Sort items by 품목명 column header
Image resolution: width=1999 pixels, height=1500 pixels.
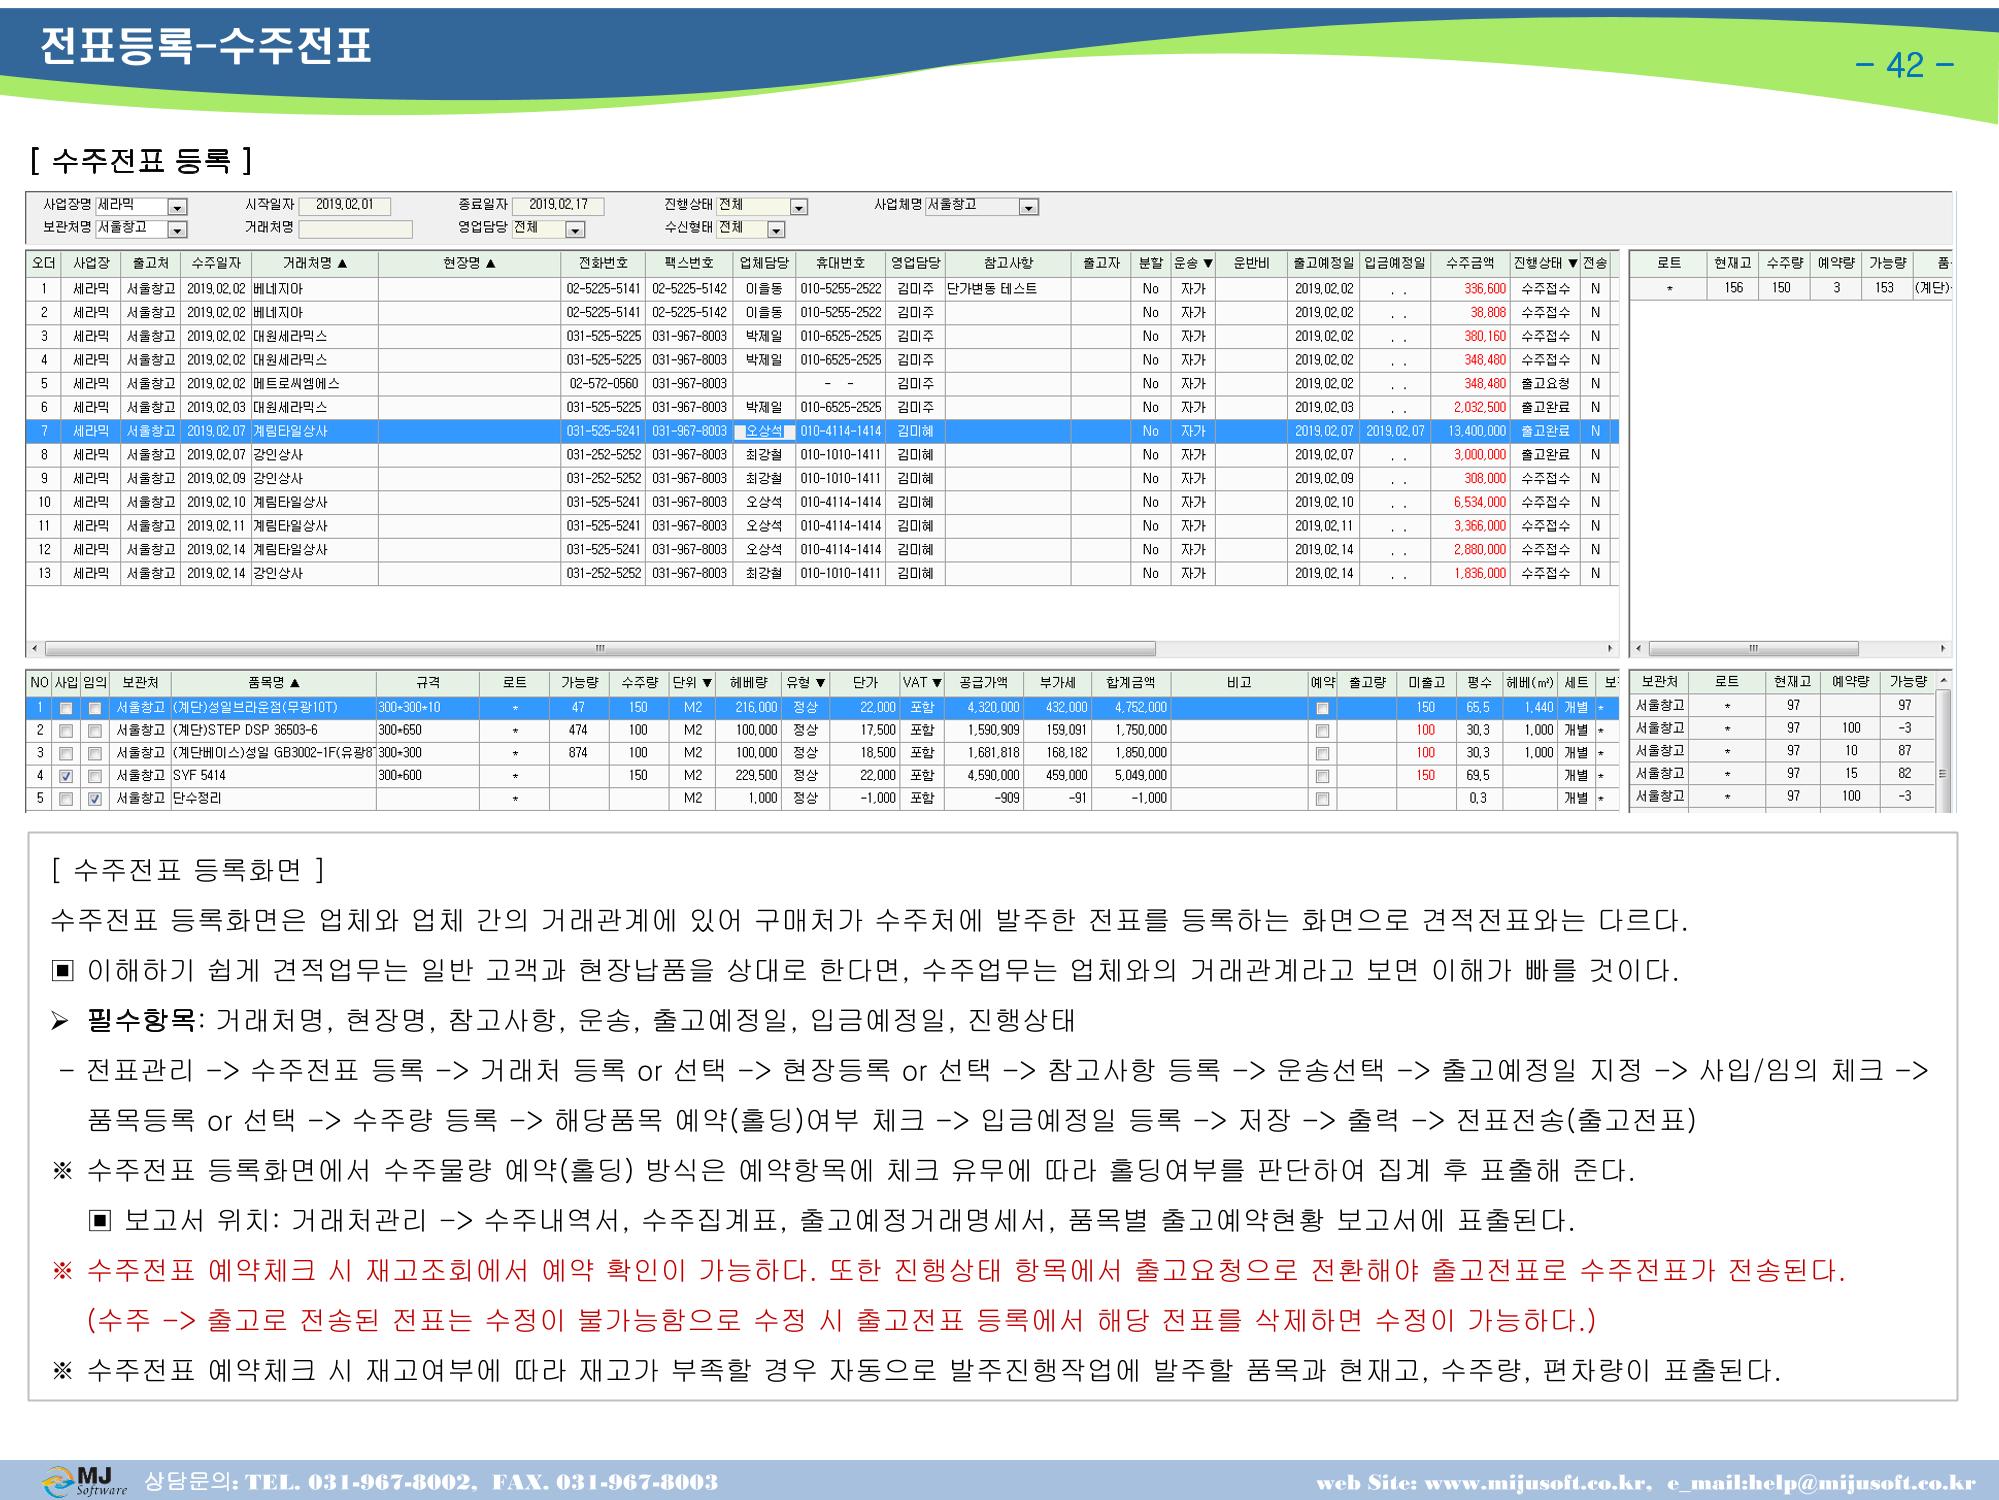point(274,683)
